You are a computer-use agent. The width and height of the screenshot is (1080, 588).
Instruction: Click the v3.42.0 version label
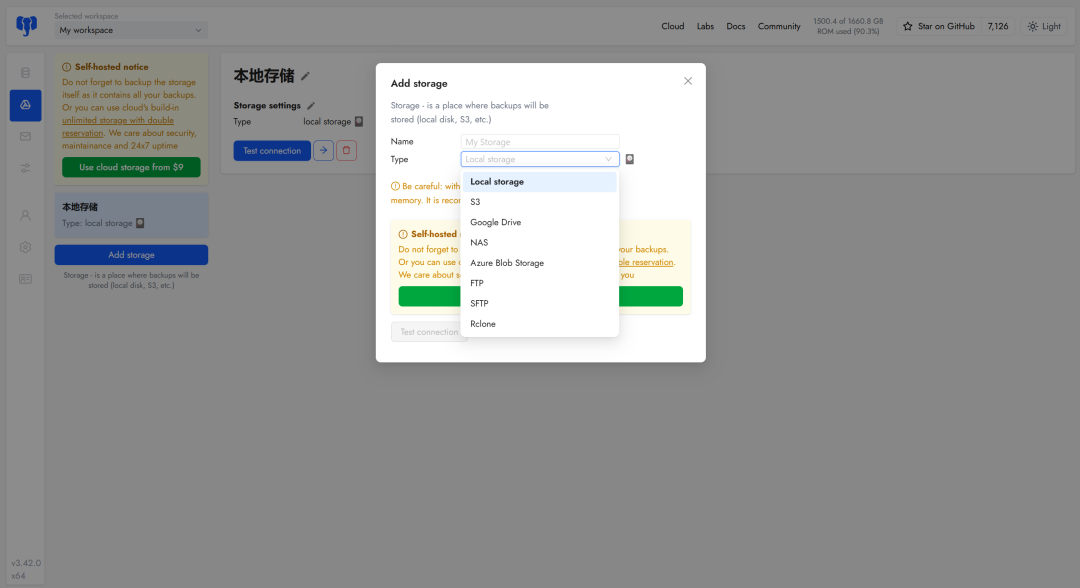pos(26,563)
